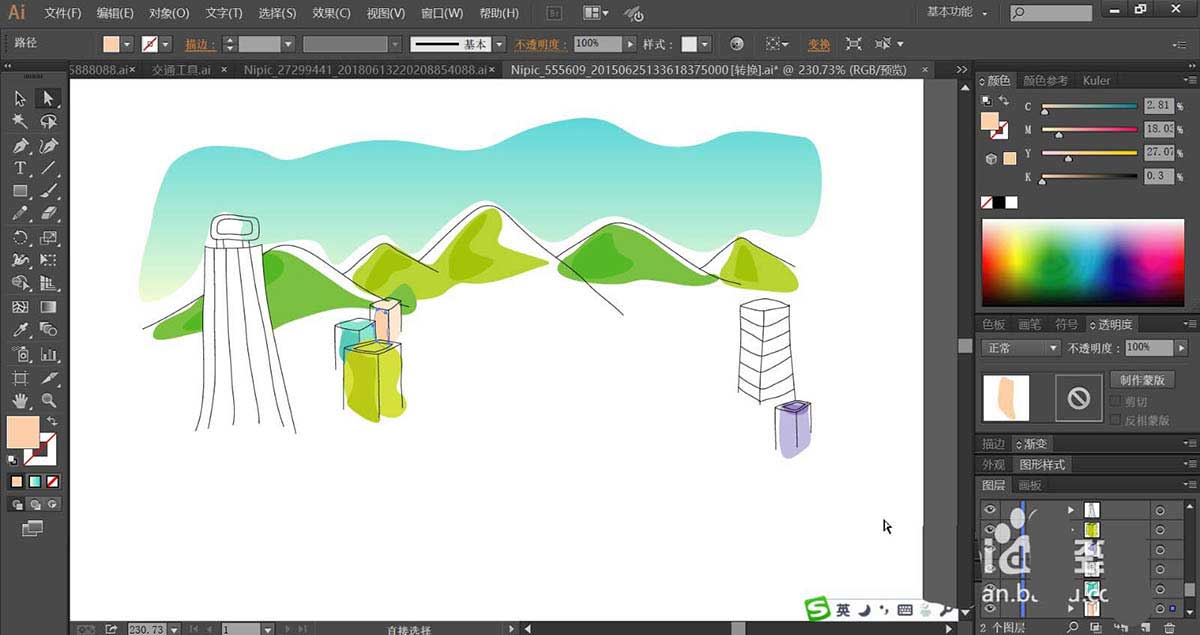Select the Type tool

(20, 168)
